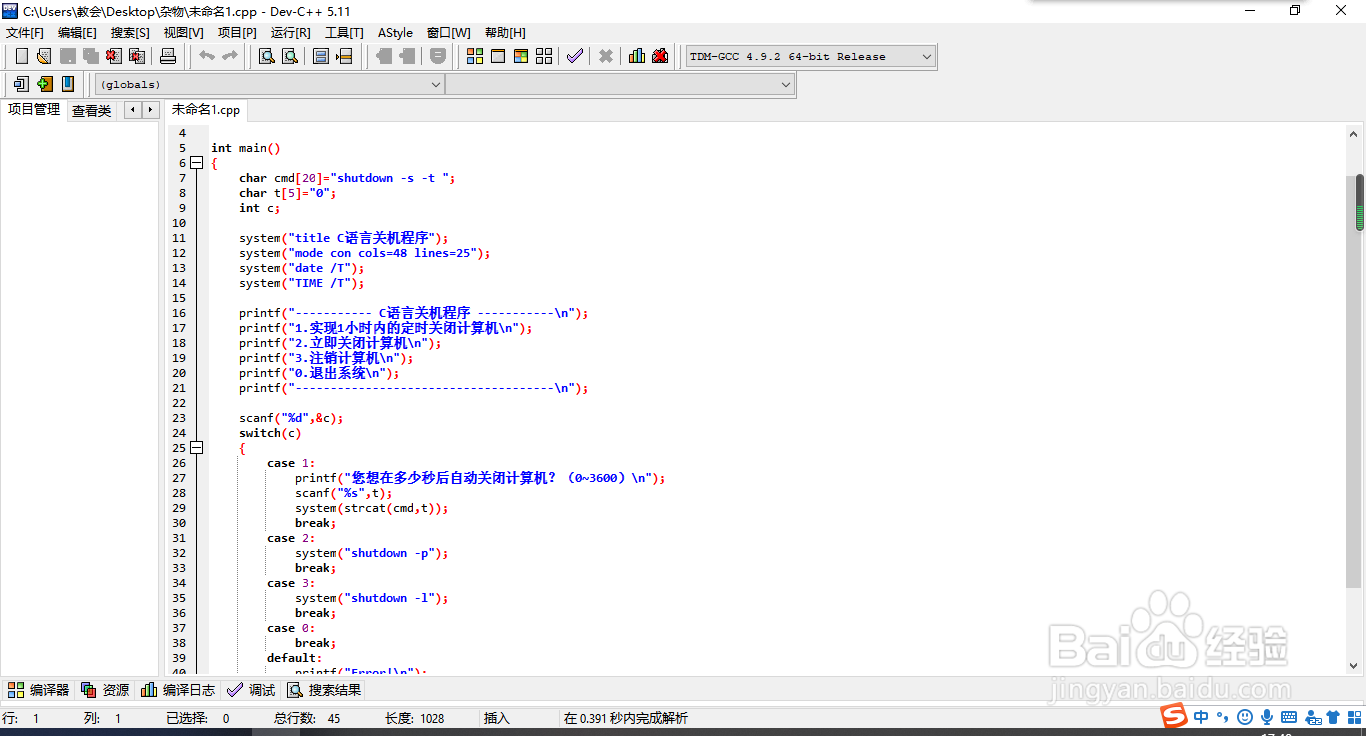Screen dimensions: 1366x736
Task: Click the Run program window icon
Action: click(x=498, y=56)
